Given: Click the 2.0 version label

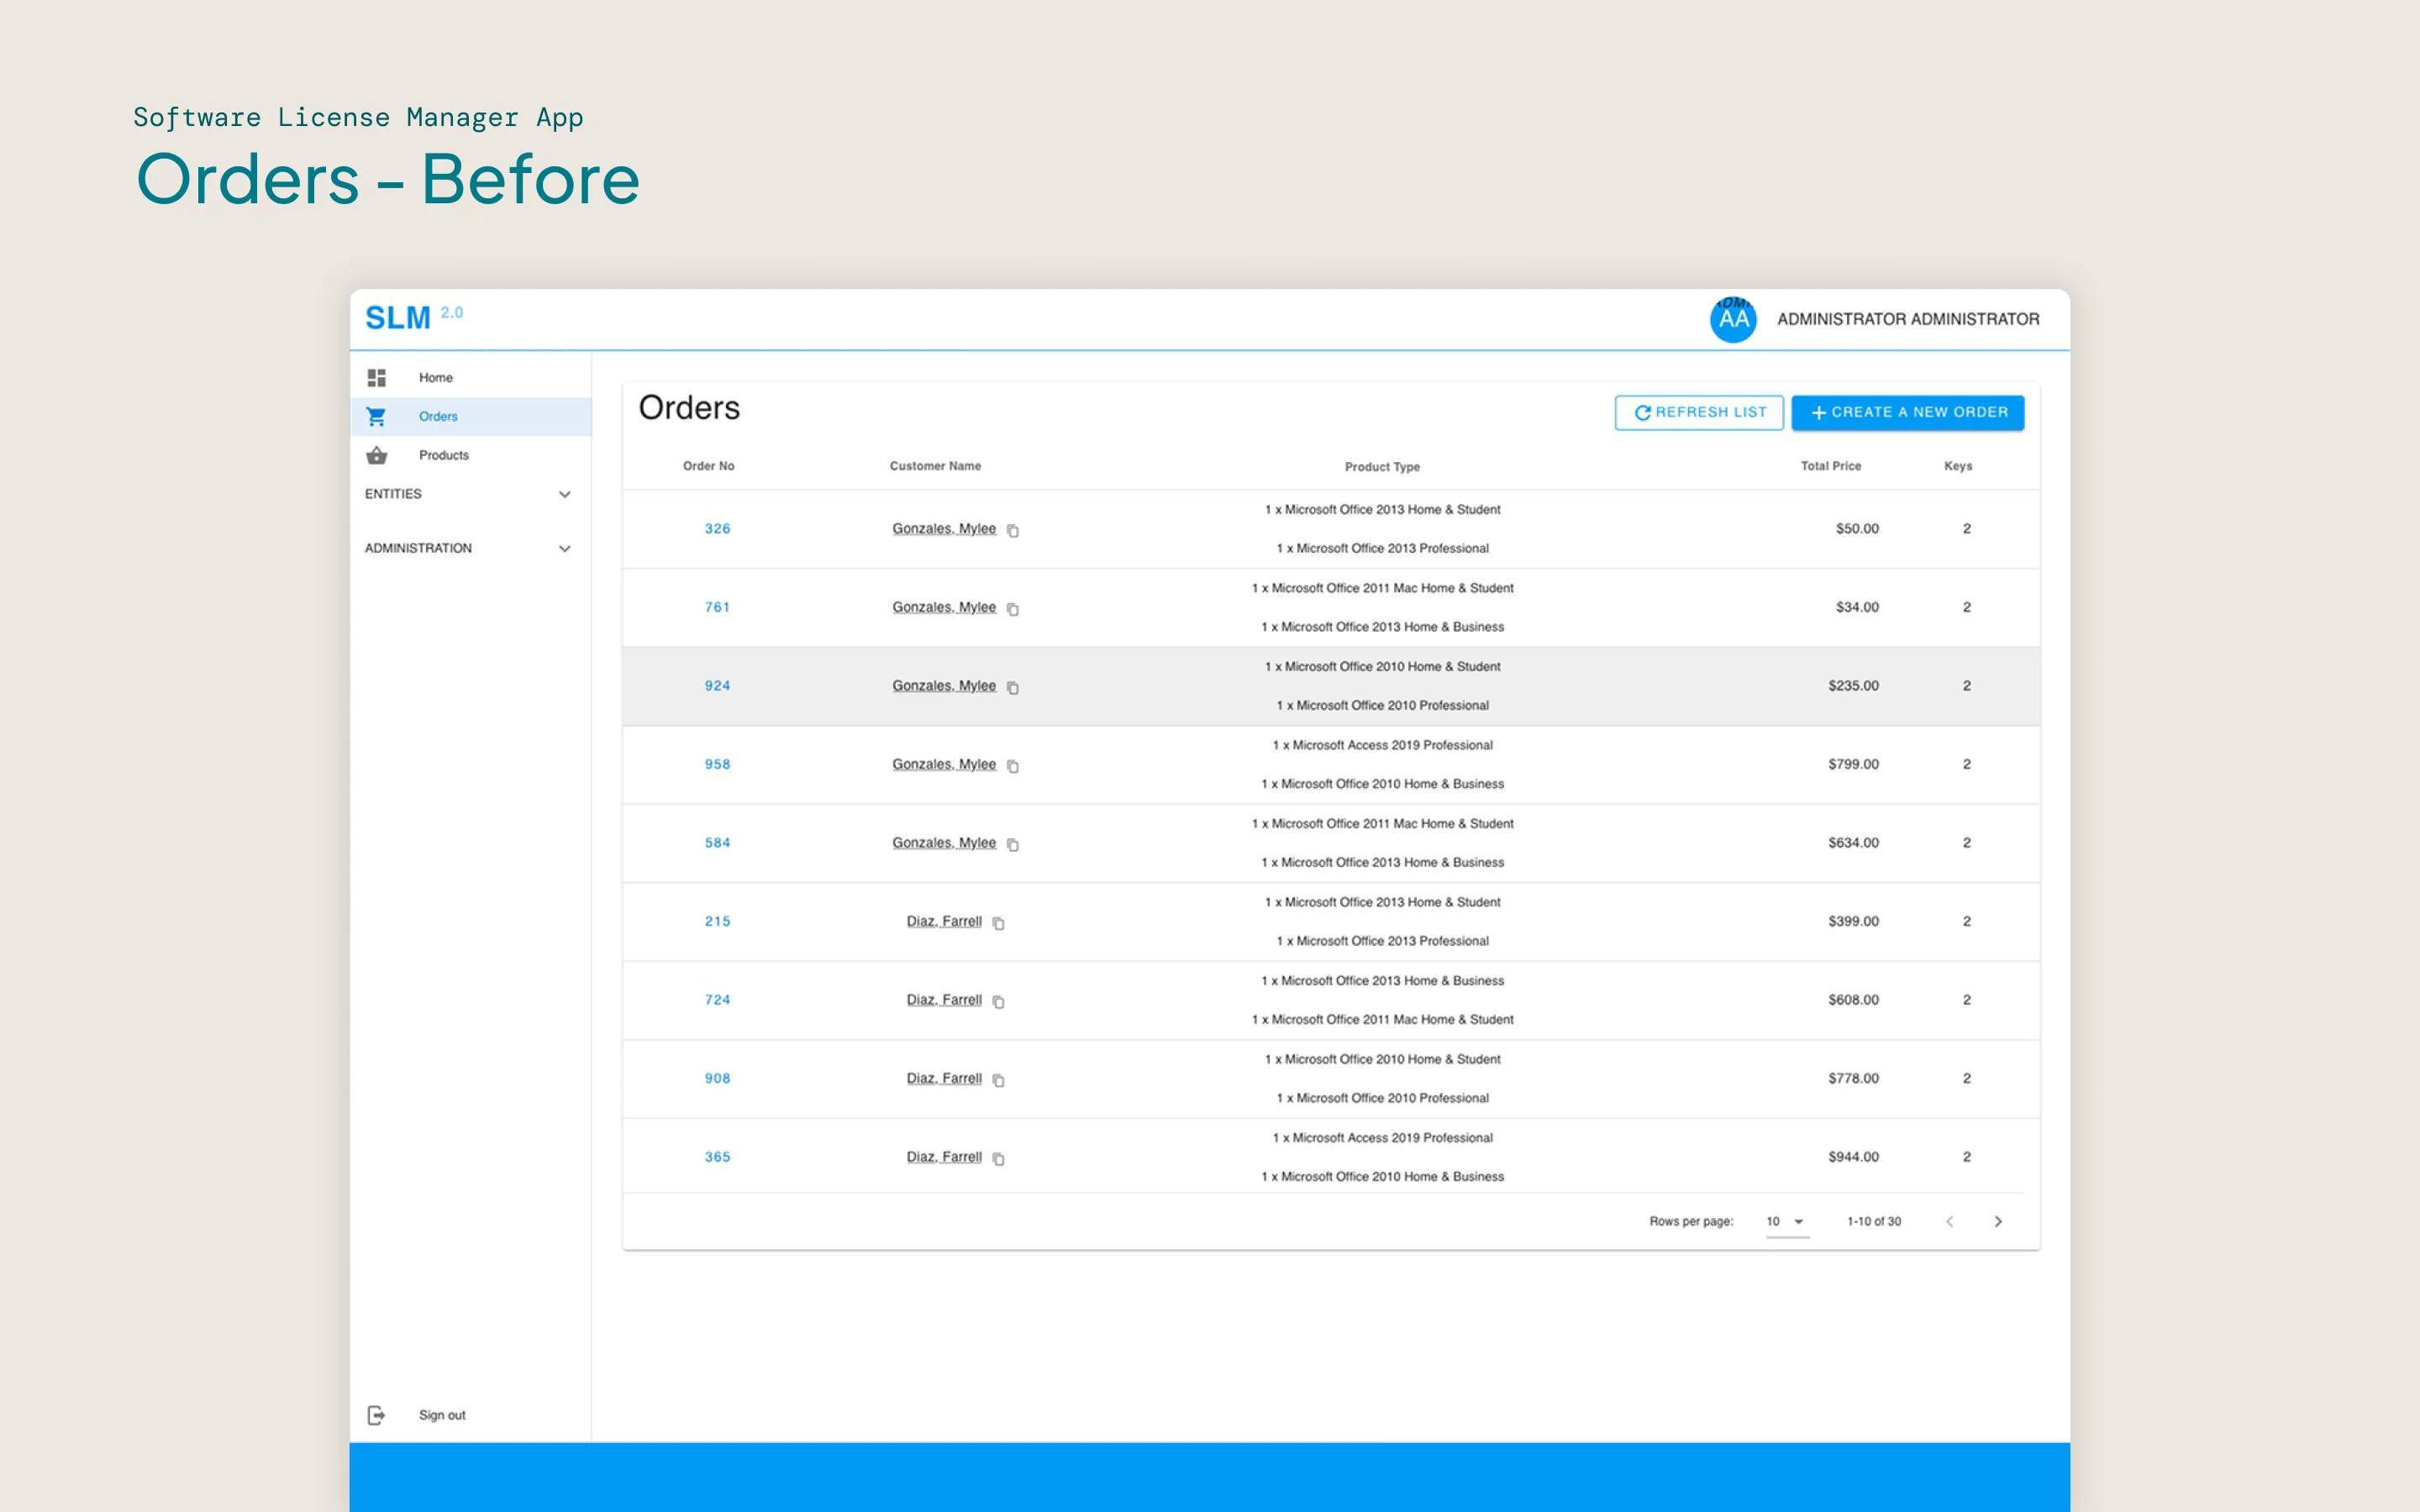Looking at the screenshot, I should click(452, 312).
